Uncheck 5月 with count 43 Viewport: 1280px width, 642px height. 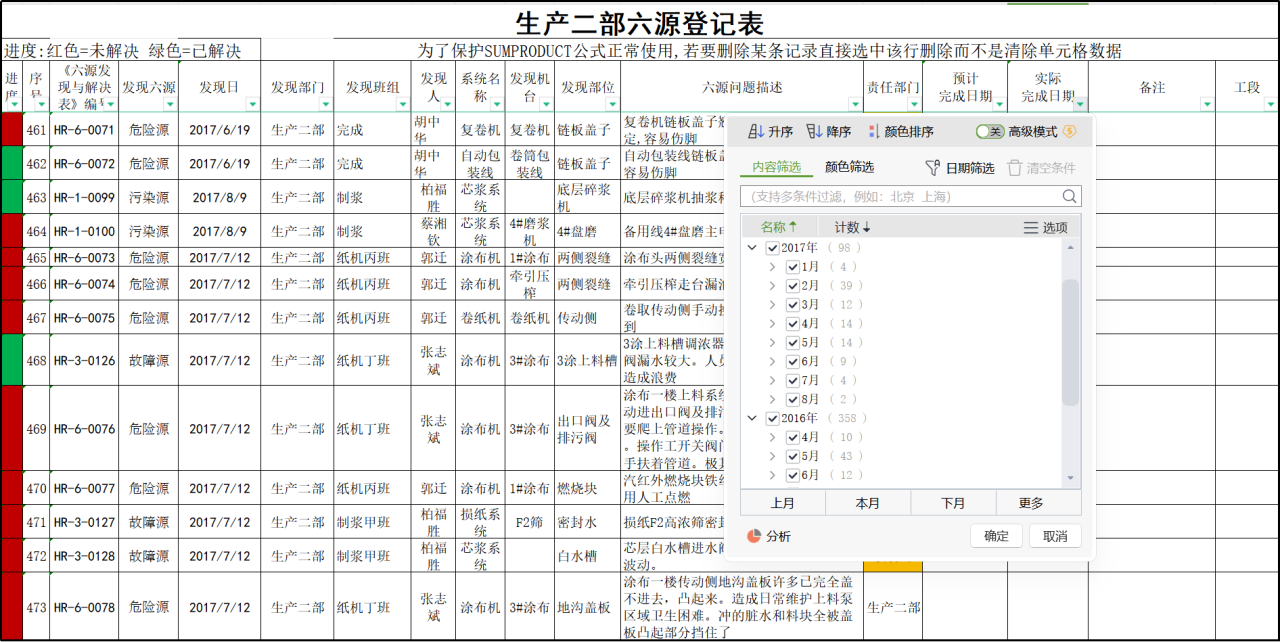(x=793, y=456)
